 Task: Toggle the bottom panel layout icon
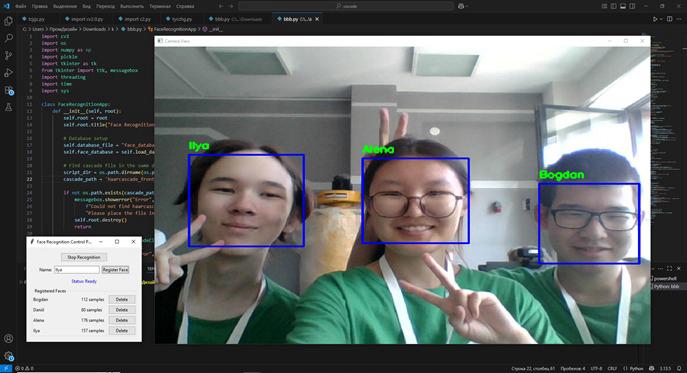click(x=623, y=6)
